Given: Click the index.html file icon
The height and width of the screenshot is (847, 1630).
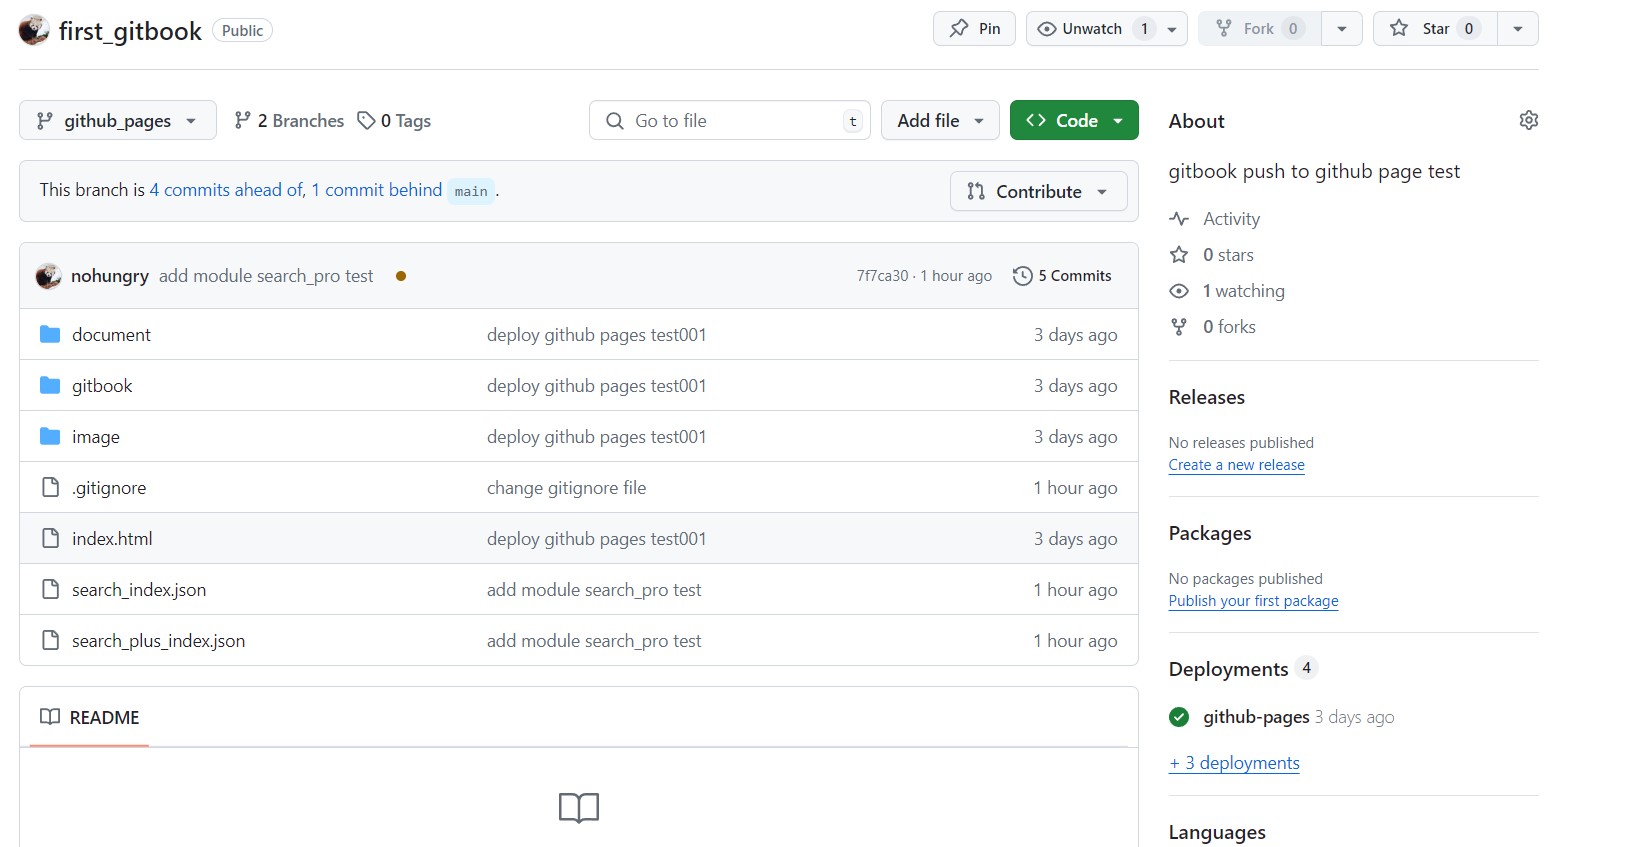Looking at the screenshot, I should 50,538.
